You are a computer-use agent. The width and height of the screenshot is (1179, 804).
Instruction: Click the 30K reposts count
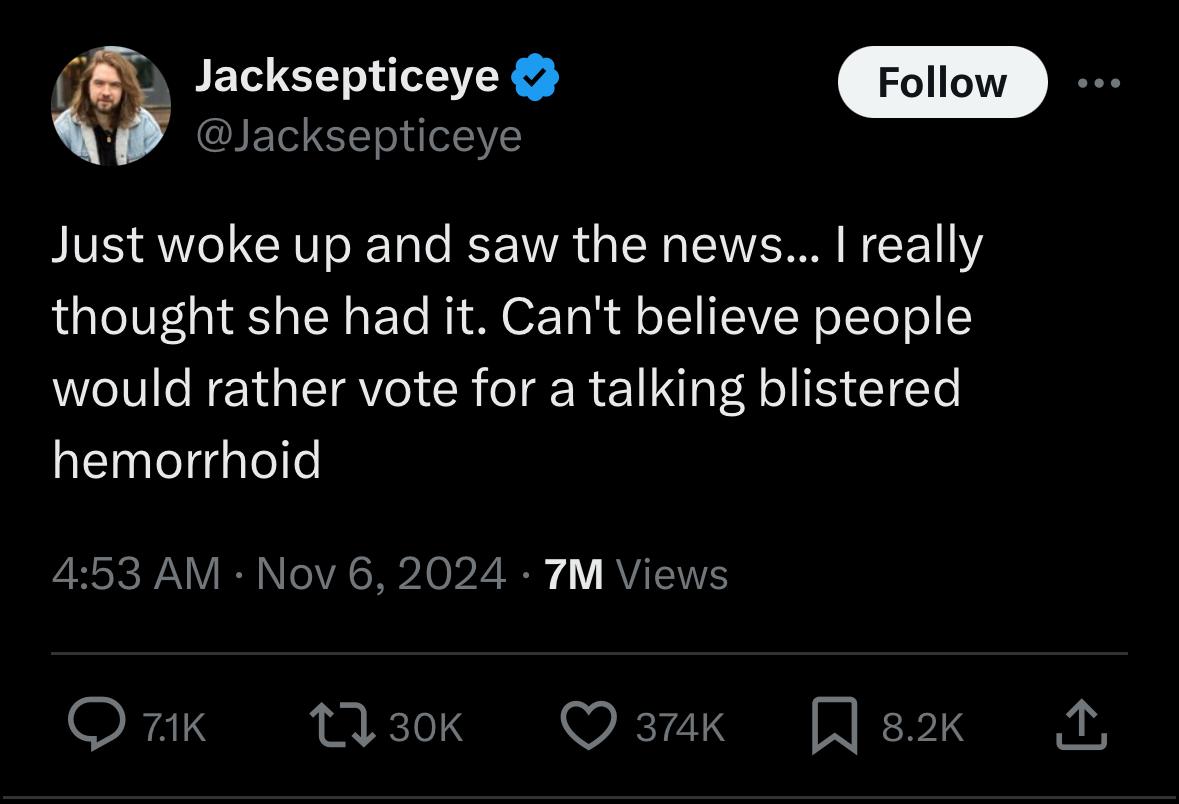[426, 727]
